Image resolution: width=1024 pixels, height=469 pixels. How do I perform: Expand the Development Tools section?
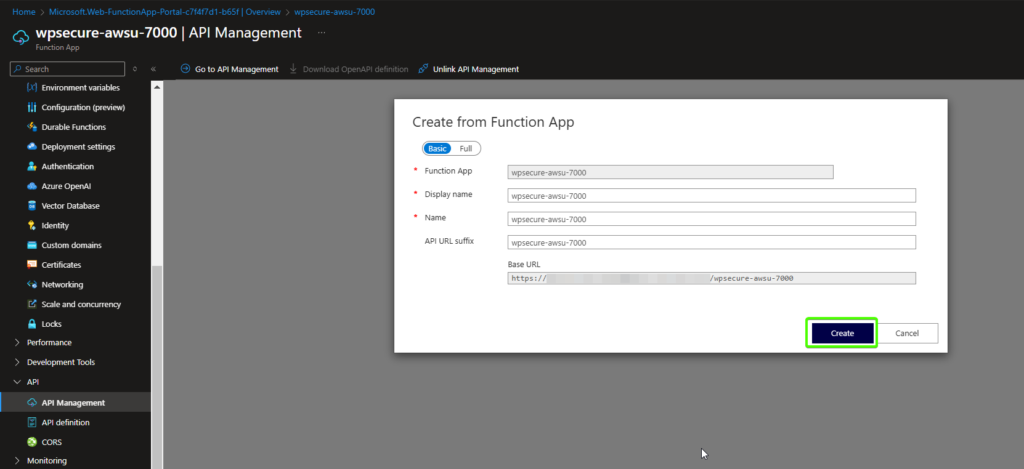pyautogui.click(x=17, y=362)
